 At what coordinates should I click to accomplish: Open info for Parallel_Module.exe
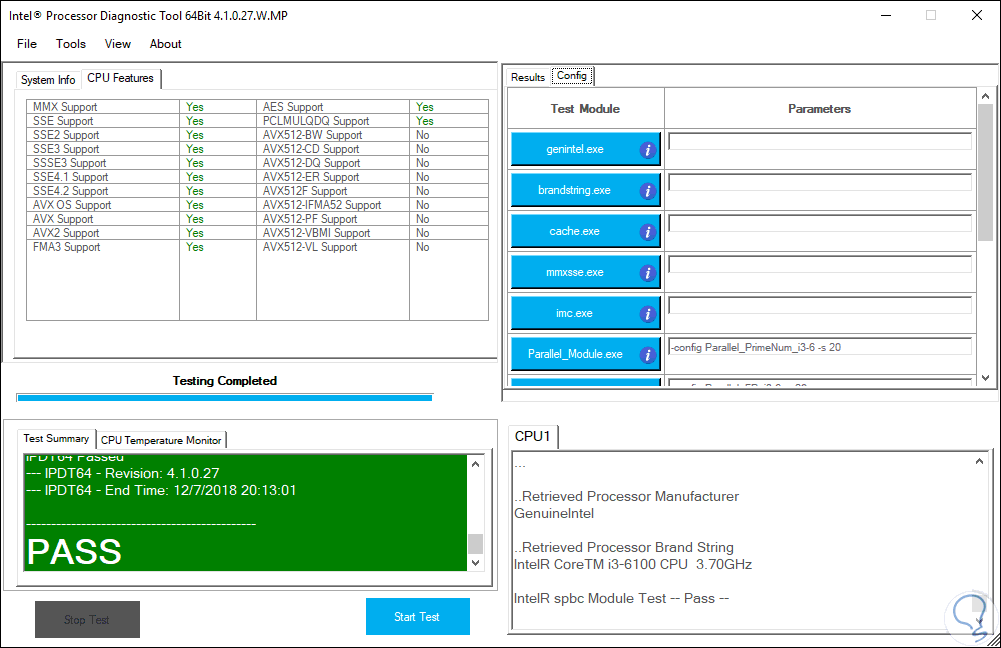click(647, 355)
